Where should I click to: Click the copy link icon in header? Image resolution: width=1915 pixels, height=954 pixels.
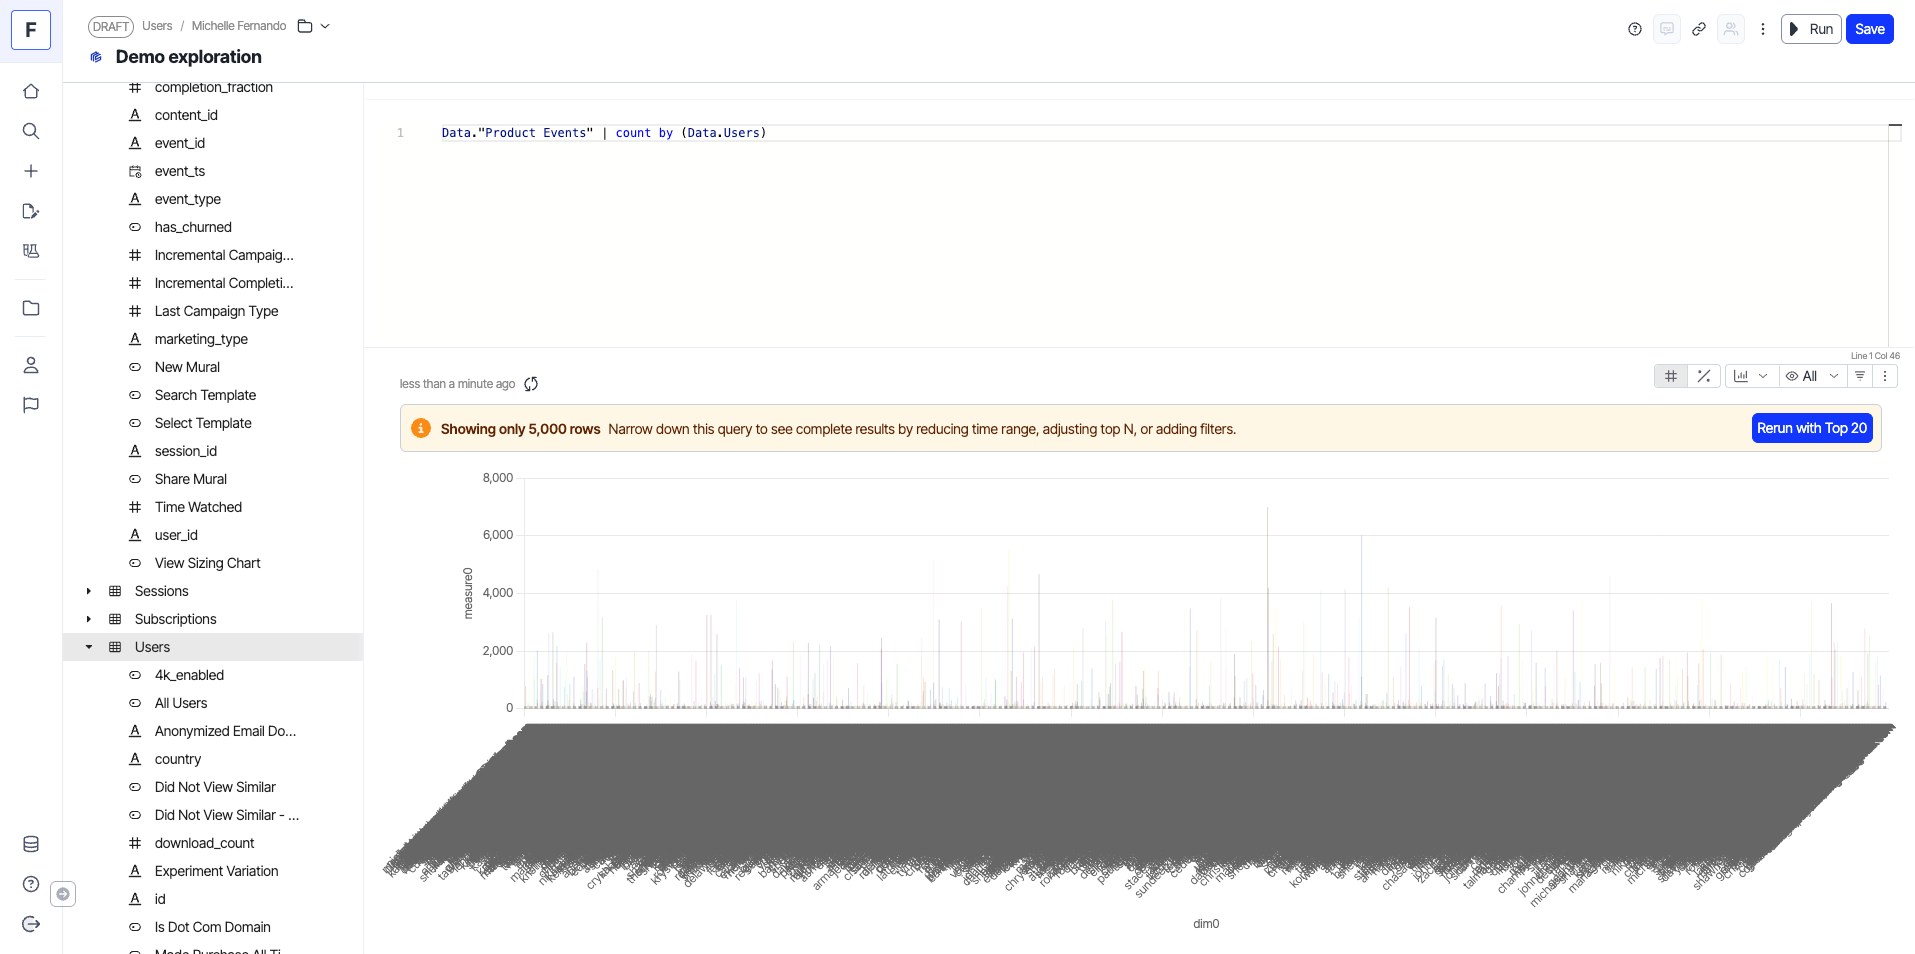click(1699, 29)
